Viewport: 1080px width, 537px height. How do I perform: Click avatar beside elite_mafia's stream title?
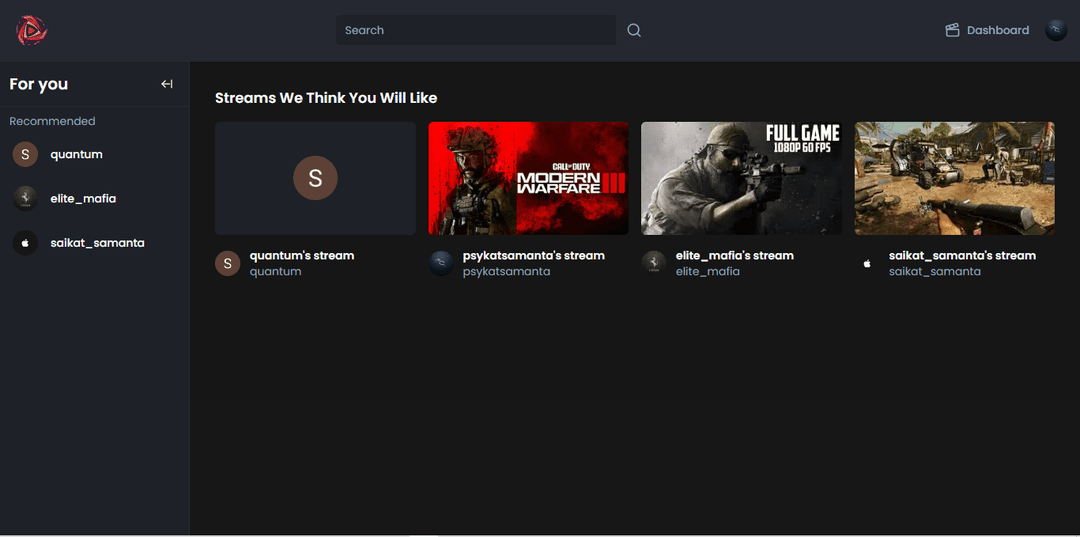click(654, 263)
